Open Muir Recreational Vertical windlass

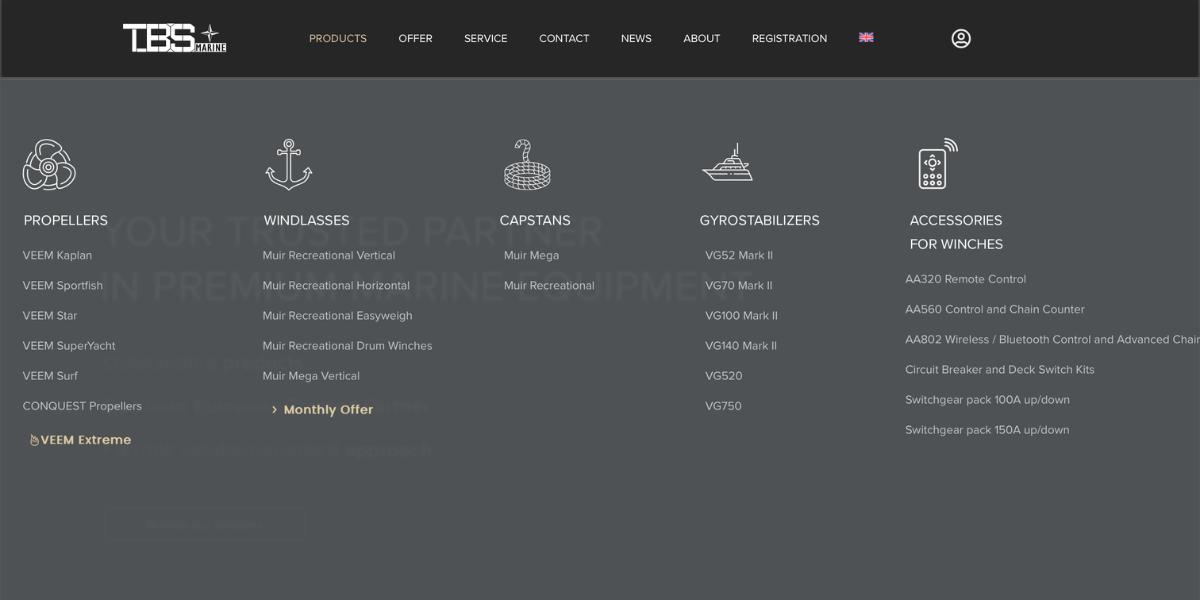329,255
